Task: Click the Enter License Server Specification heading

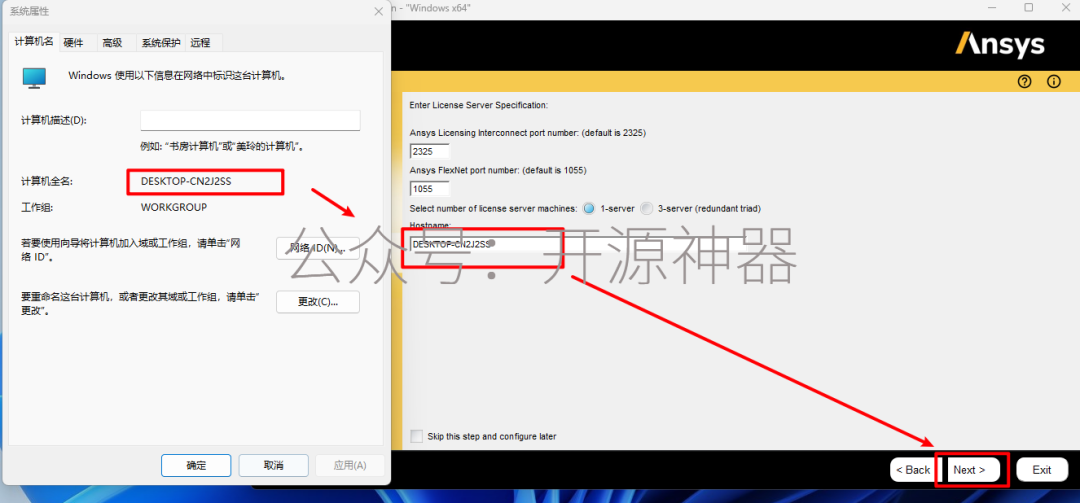Action: pyautogui.click(x=479, y=105)
